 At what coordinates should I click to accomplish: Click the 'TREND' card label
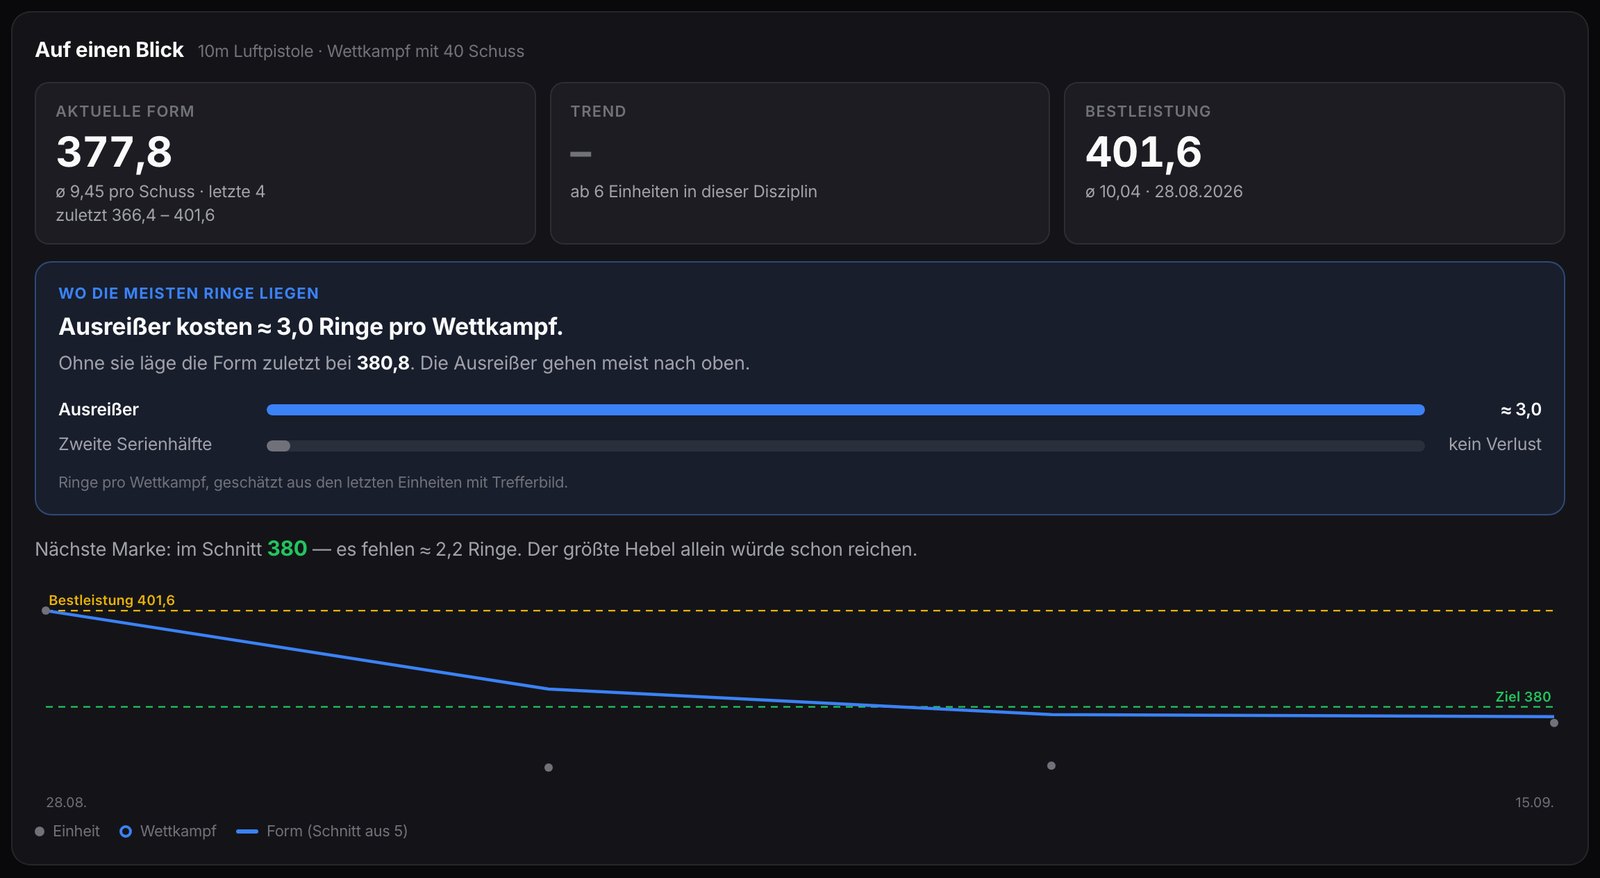[x=598, y=112]
